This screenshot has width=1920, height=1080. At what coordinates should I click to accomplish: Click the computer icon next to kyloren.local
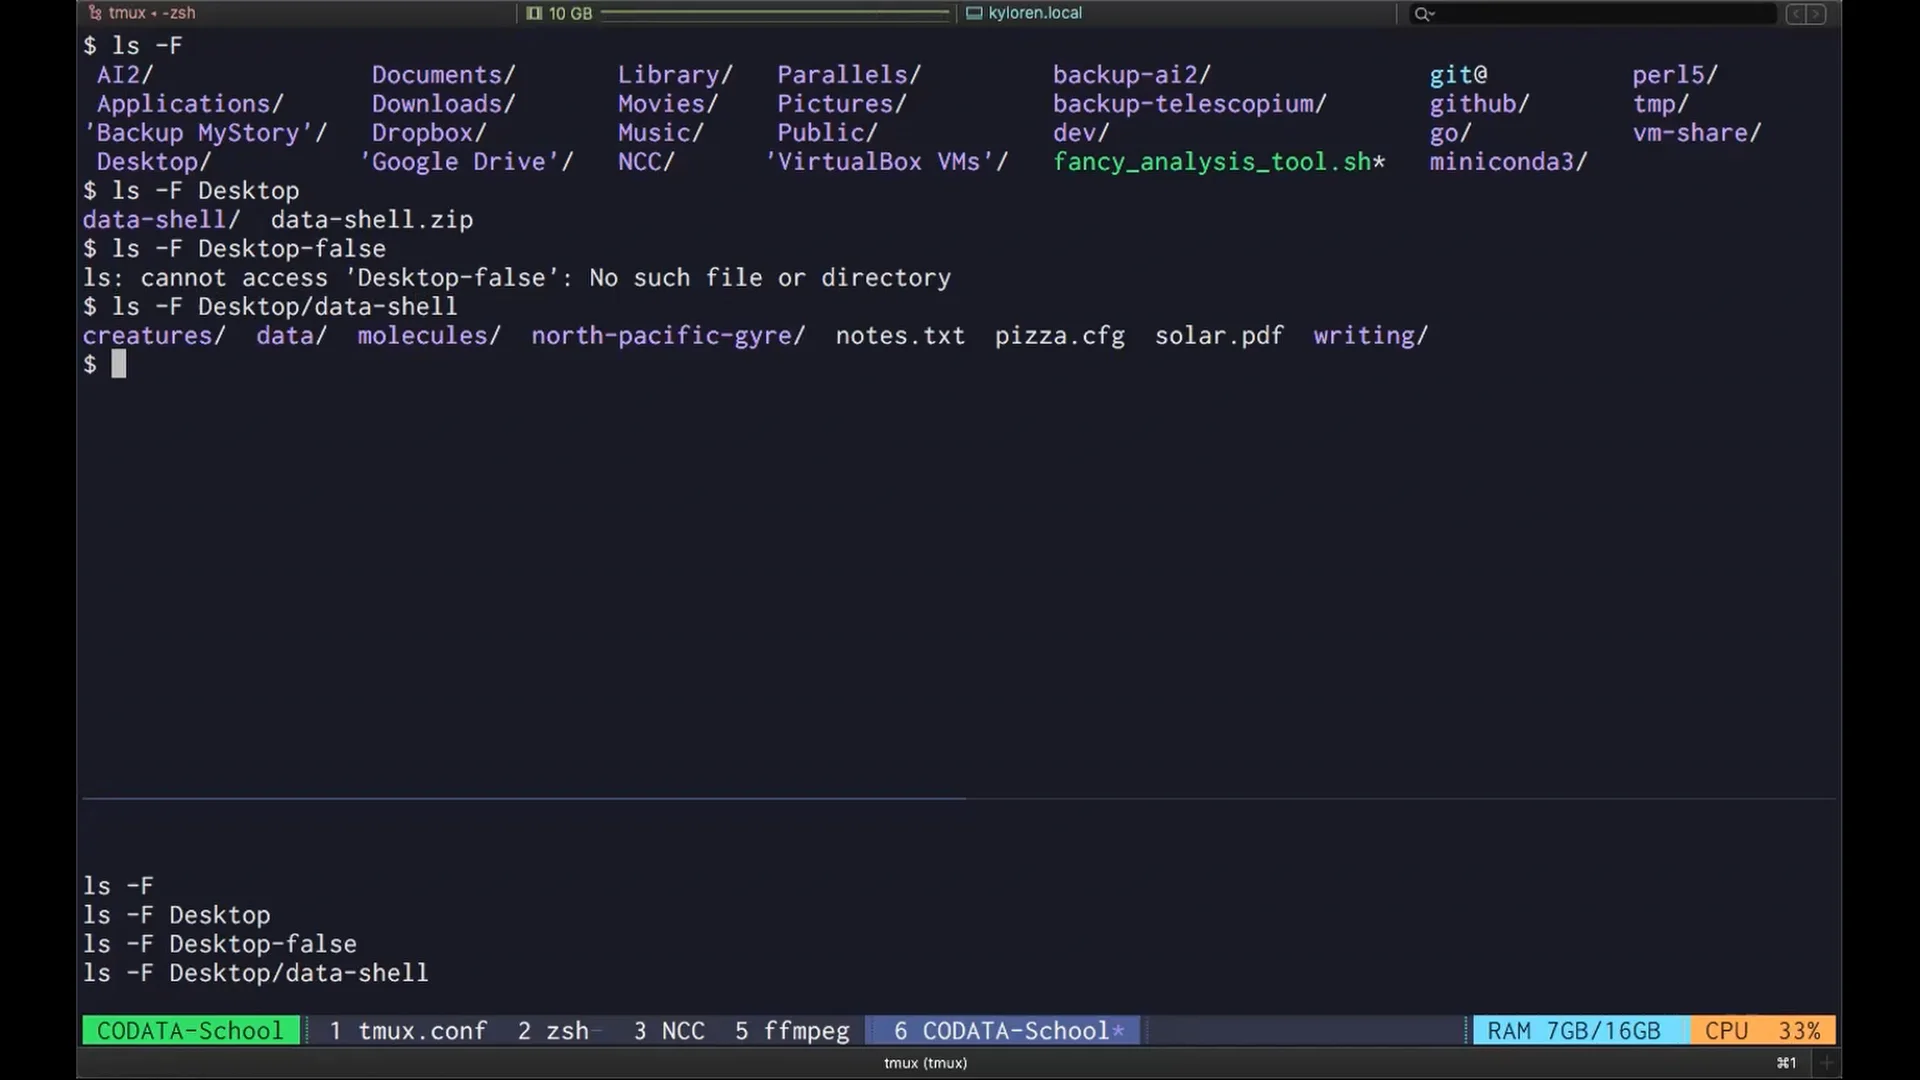[973, 13]
